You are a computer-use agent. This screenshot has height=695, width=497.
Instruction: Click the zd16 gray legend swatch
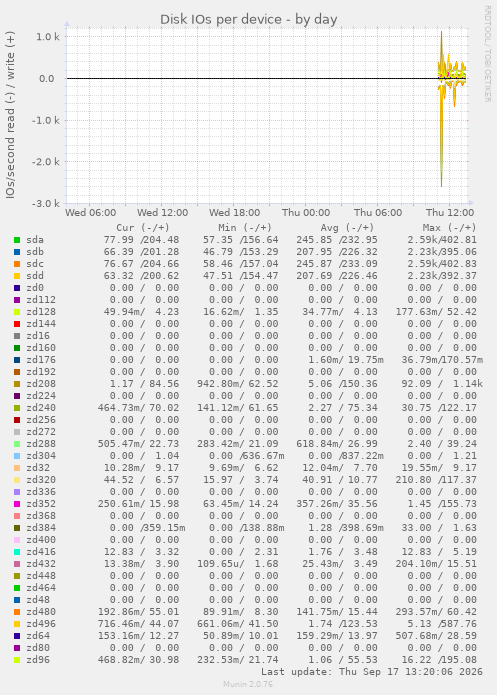pyautogui.click(x=17, y=336)
